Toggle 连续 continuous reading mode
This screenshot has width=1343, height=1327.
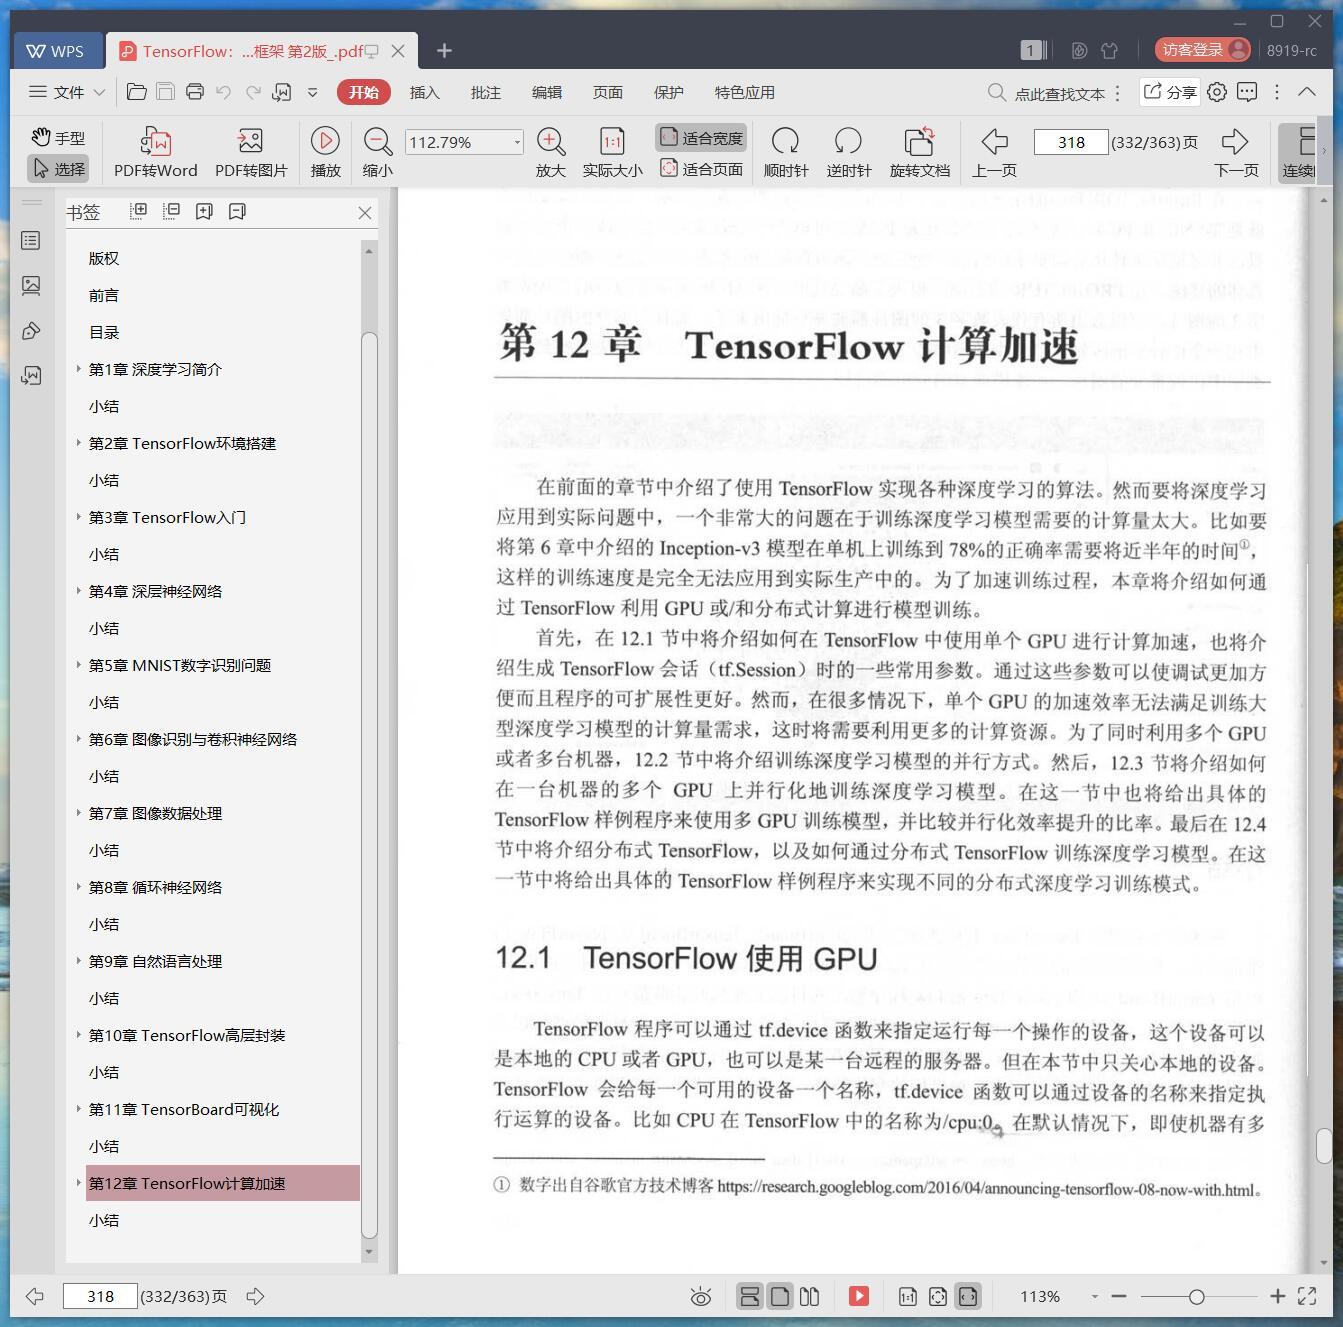coord(1300,152)
